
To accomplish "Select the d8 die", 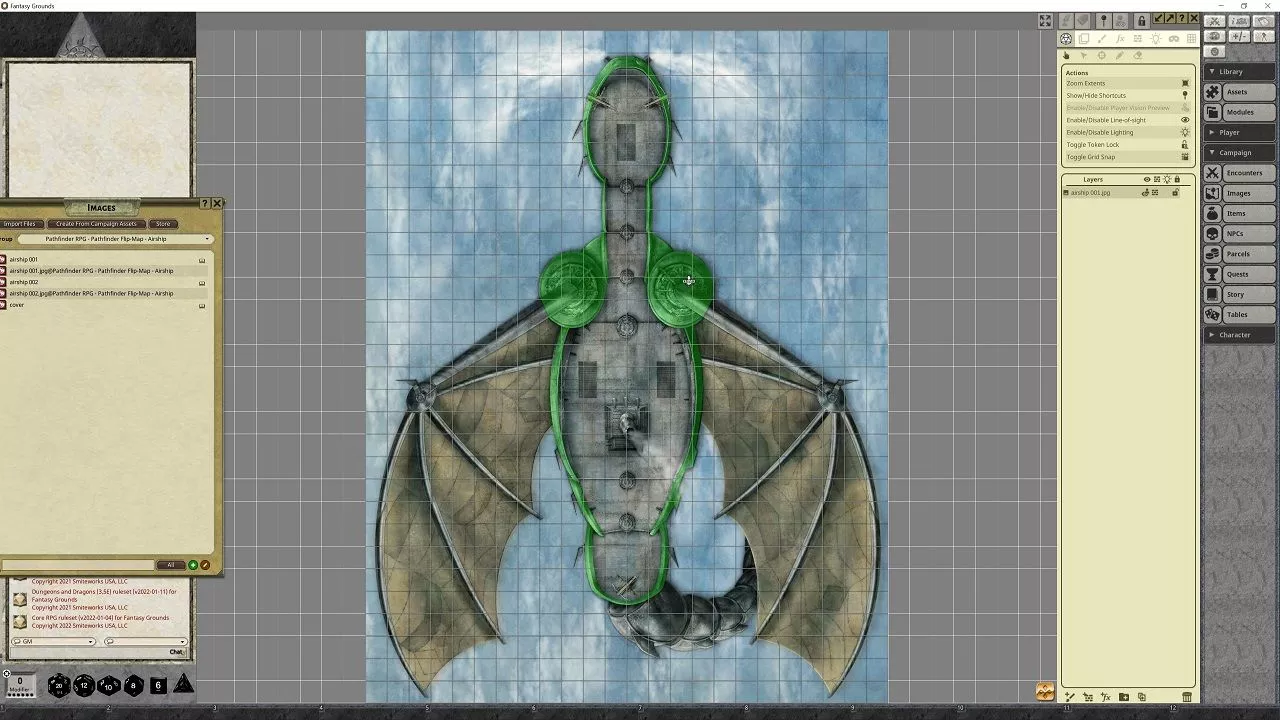I will [133, 685].
